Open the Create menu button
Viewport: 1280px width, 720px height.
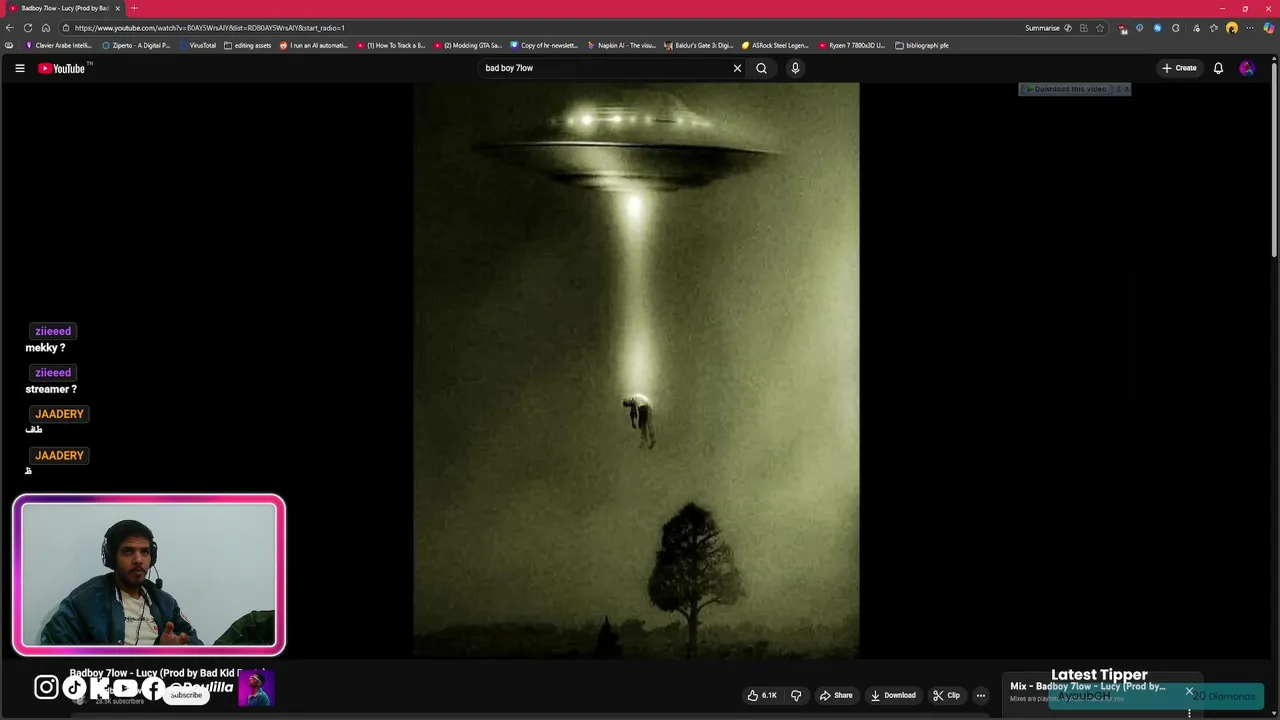point(1179,68)
